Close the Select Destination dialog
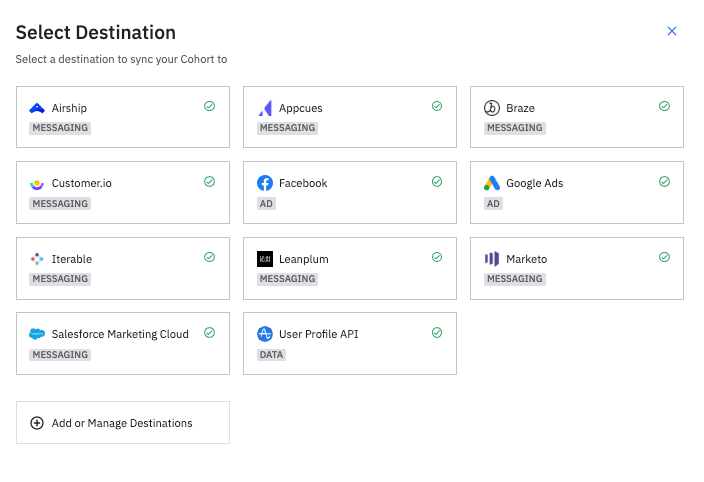Image resolution: width=704 pixels, height=482 pixels. click(672, 31)
